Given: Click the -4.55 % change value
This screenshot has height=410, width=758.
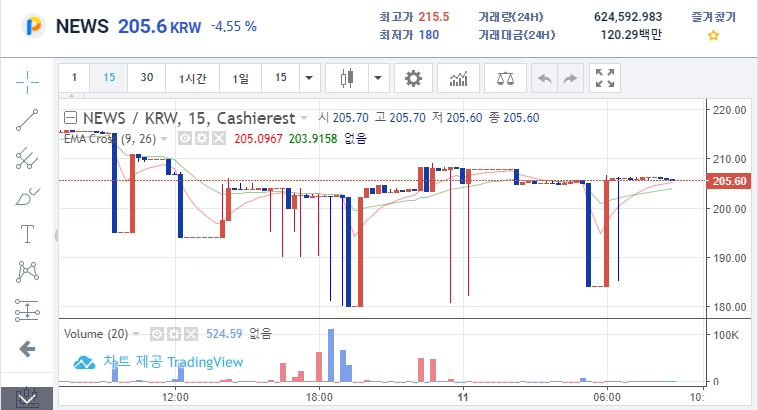Looking at the screenshot, I should [234, 27].
